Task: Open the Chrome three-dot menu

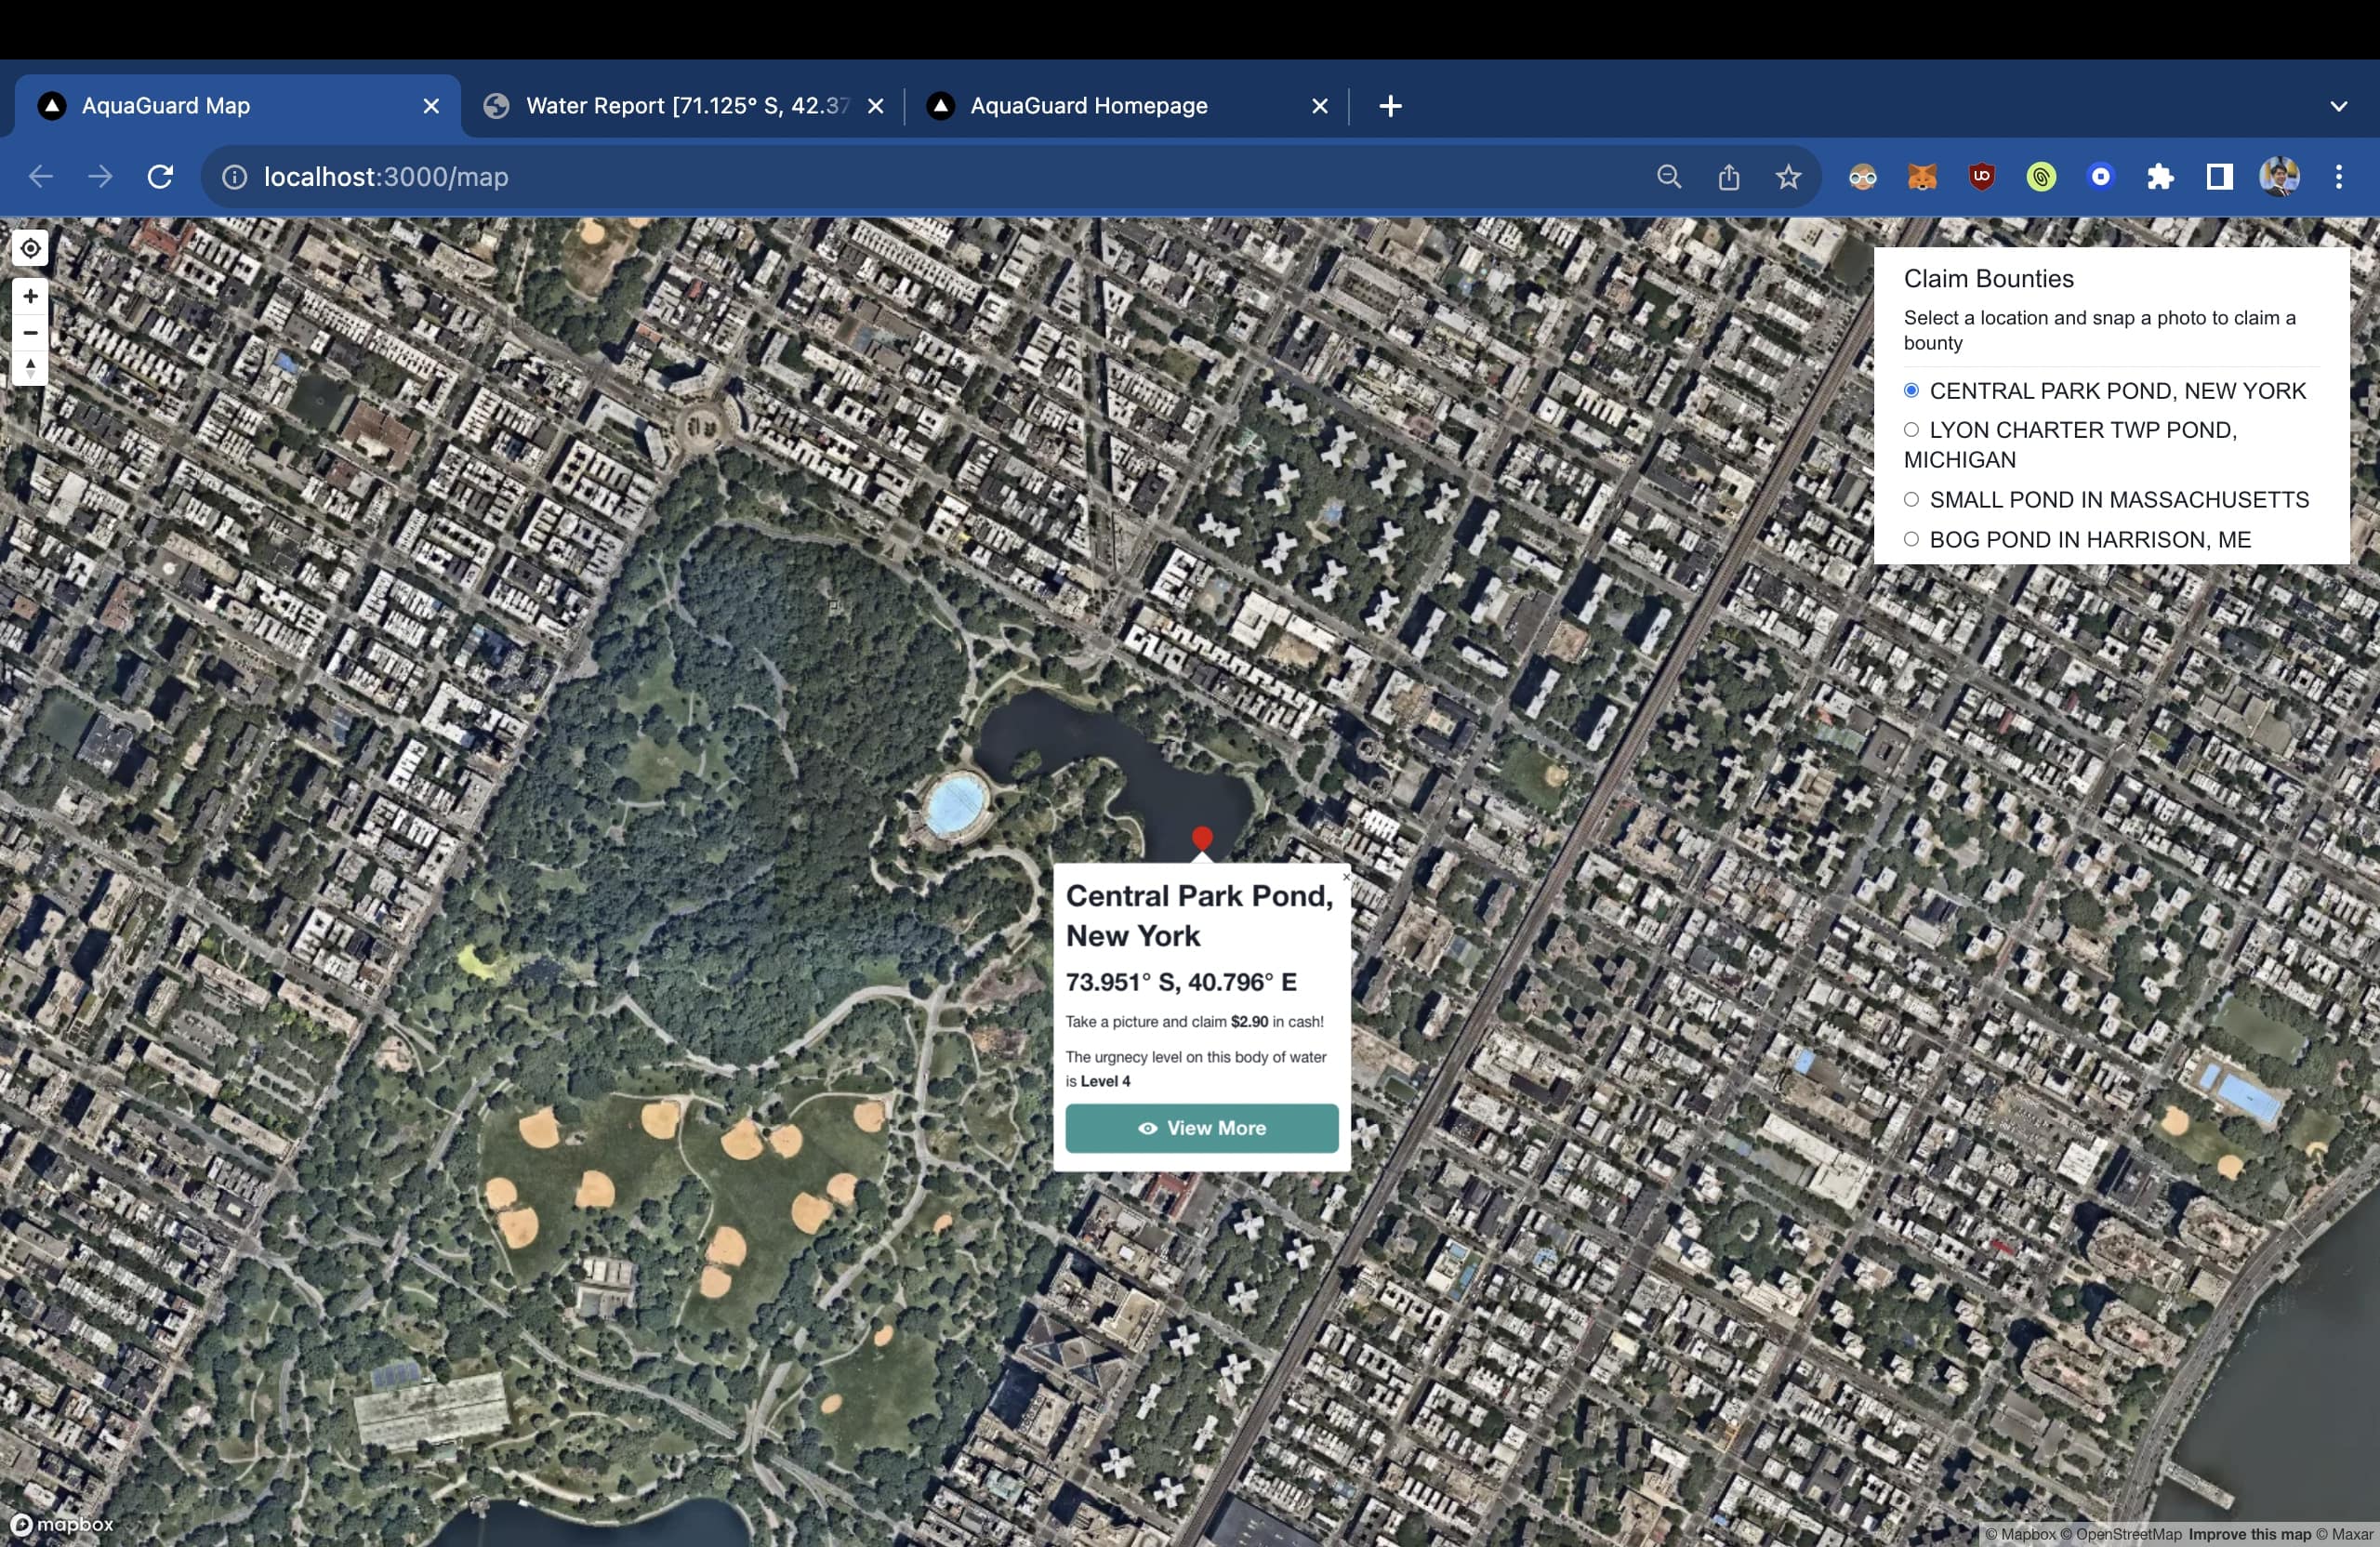Action: (x=2338, y=177)
